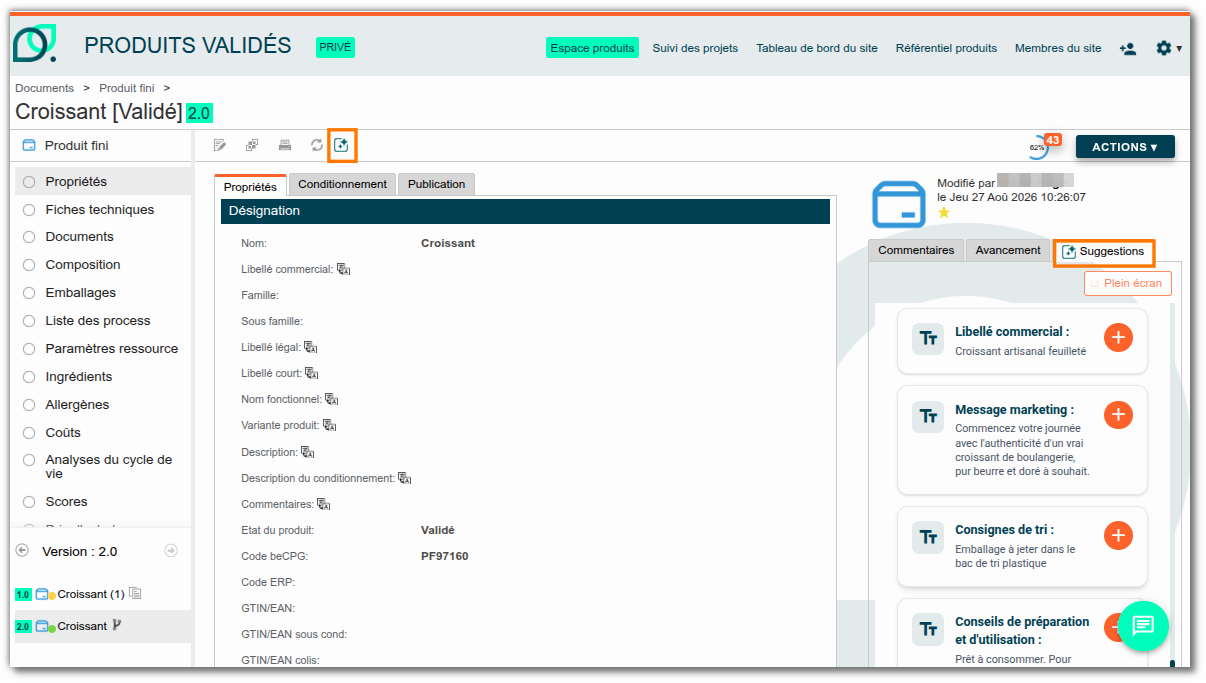Screen dimensions: 1206x683
Task: Navigate to Produit fini breadcrumb link
Action: coord(126,88)
